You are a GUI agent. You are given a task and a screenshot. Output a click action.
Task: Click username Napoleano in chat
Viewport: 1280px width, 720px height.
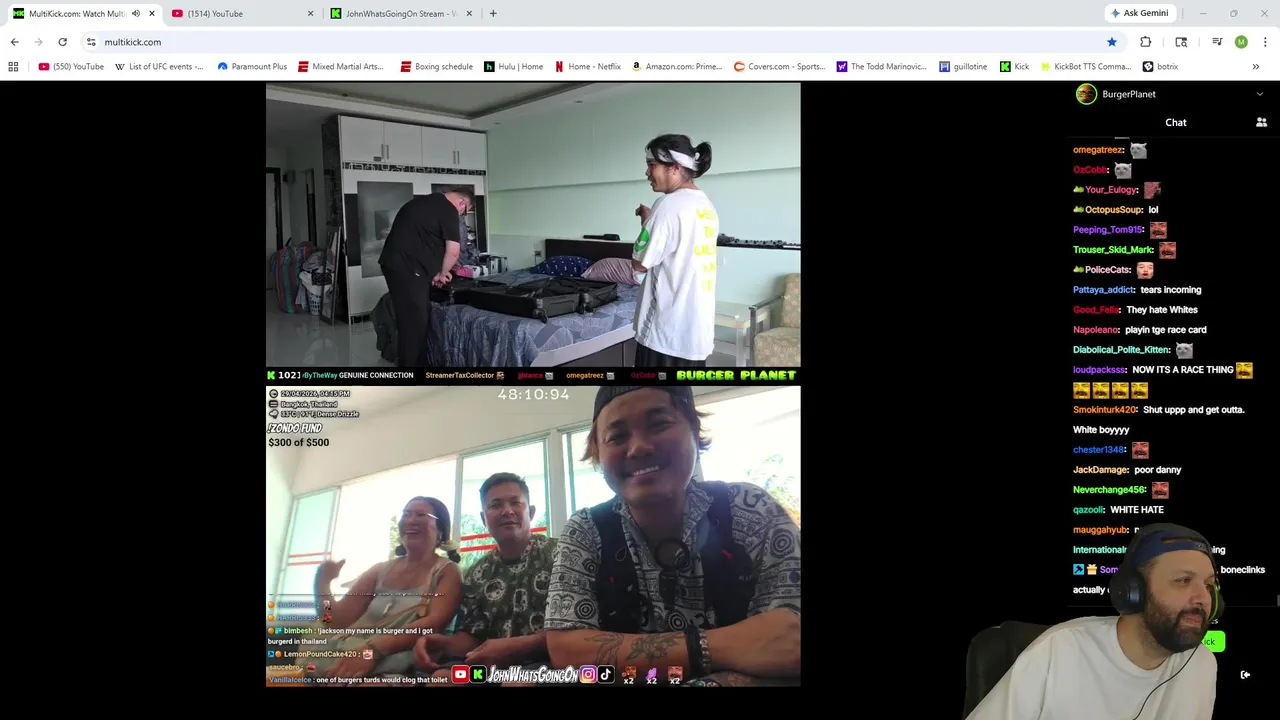click(1096, 330)
